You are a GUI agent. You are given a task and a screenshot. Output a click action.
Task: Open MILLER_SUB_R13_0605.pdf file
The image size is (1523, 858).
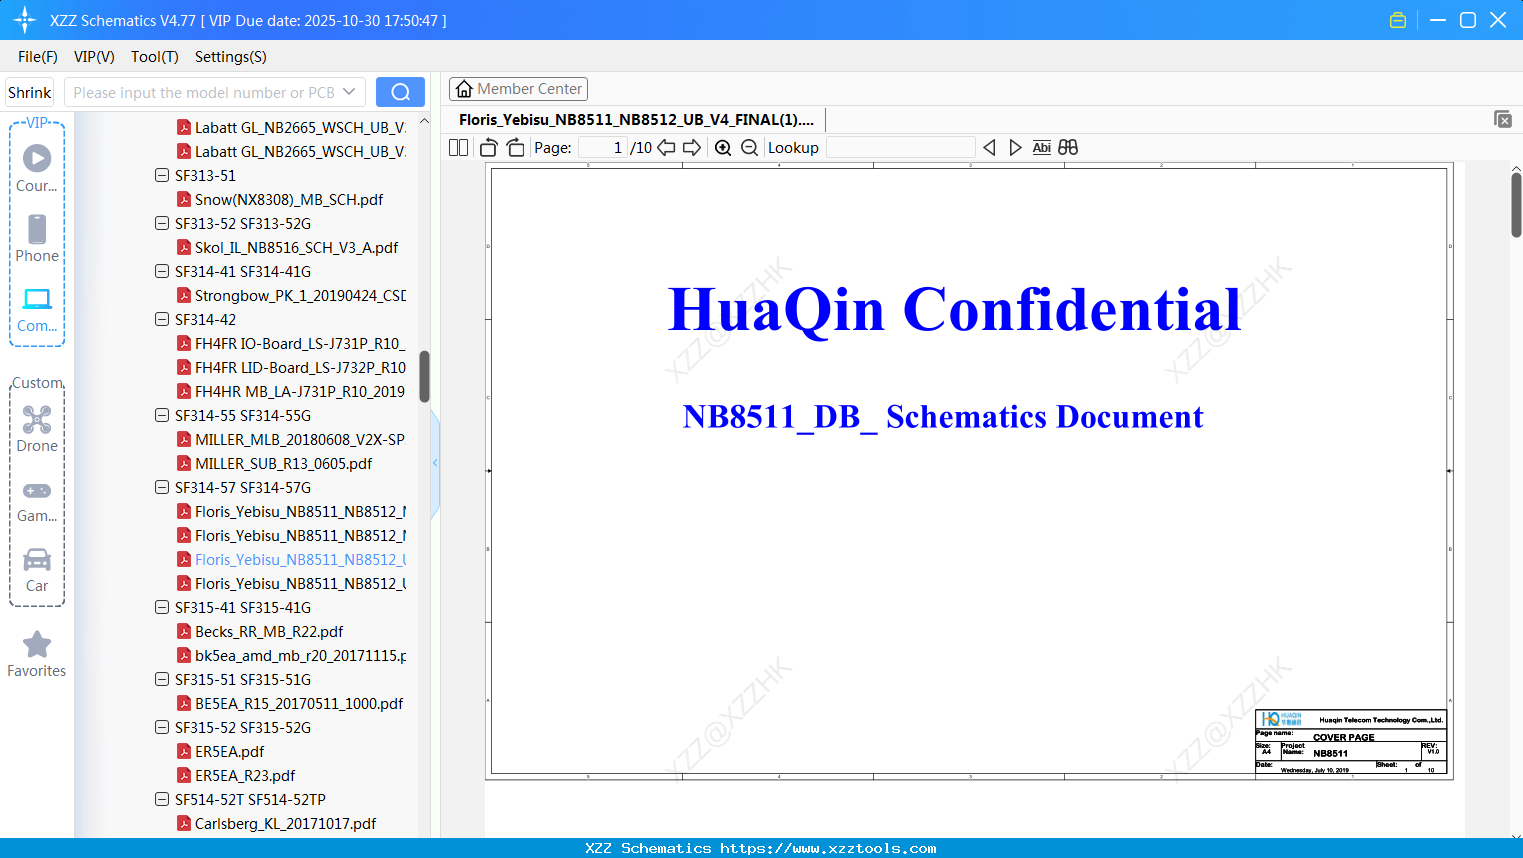click(x=283, y=463)
